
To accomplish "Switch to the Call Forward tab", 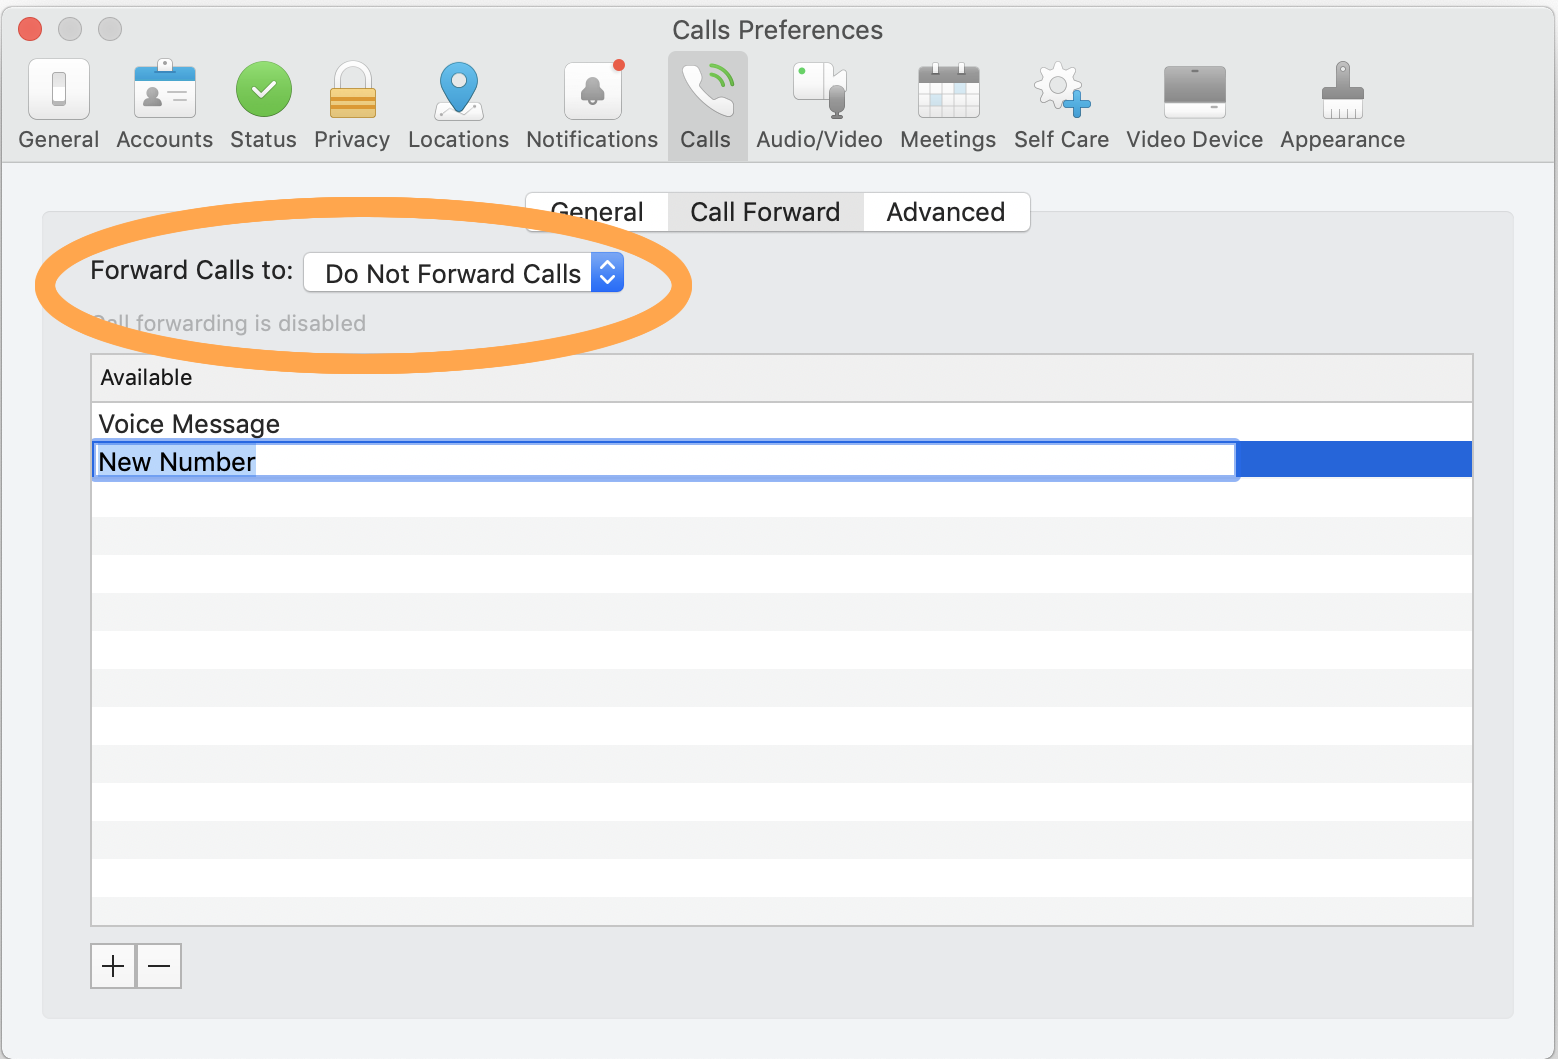I will click(765, 212).
